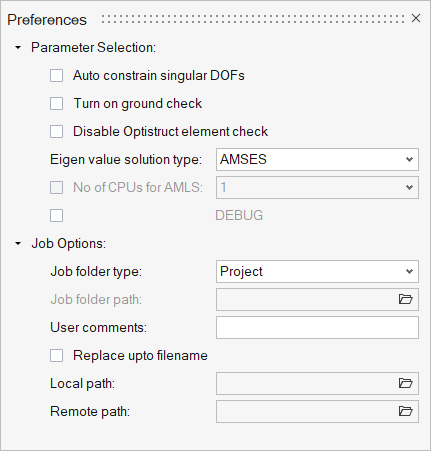The height and width of the screenshot is (451, 431).
Task: Turn on ground check checkbox
Action: tap(56, 103)
